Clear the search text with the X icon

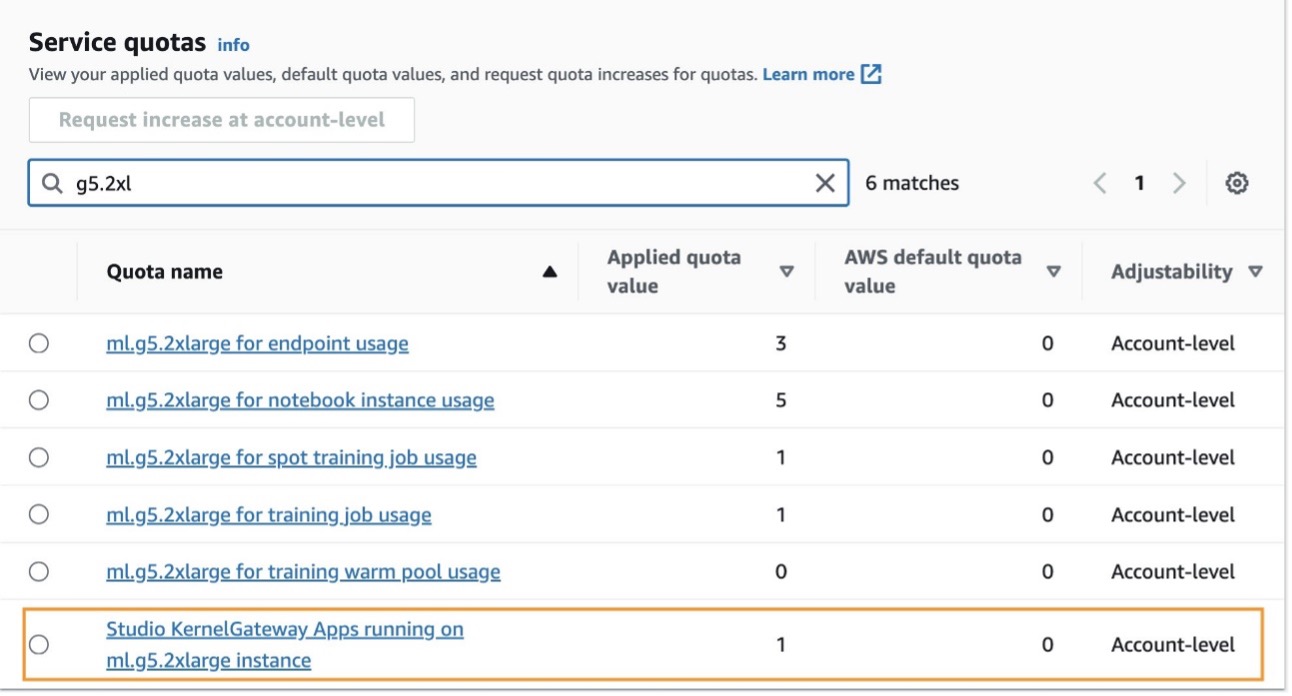coord(825,183)
